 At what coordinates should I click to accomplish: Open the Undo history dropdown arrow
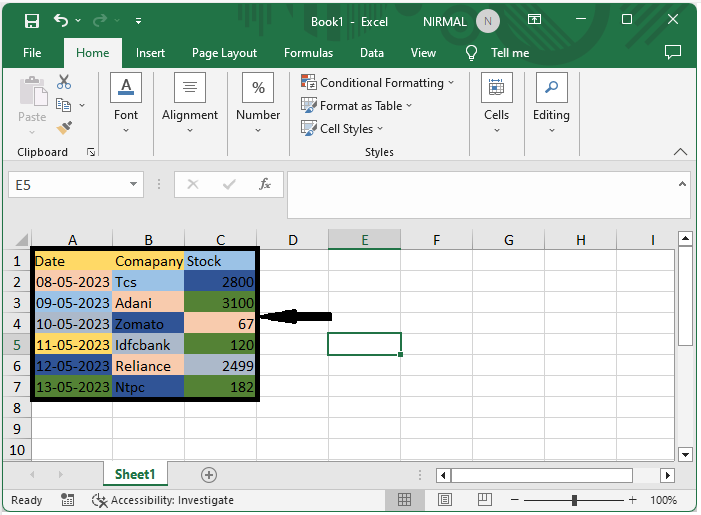(x=78, y=21)
